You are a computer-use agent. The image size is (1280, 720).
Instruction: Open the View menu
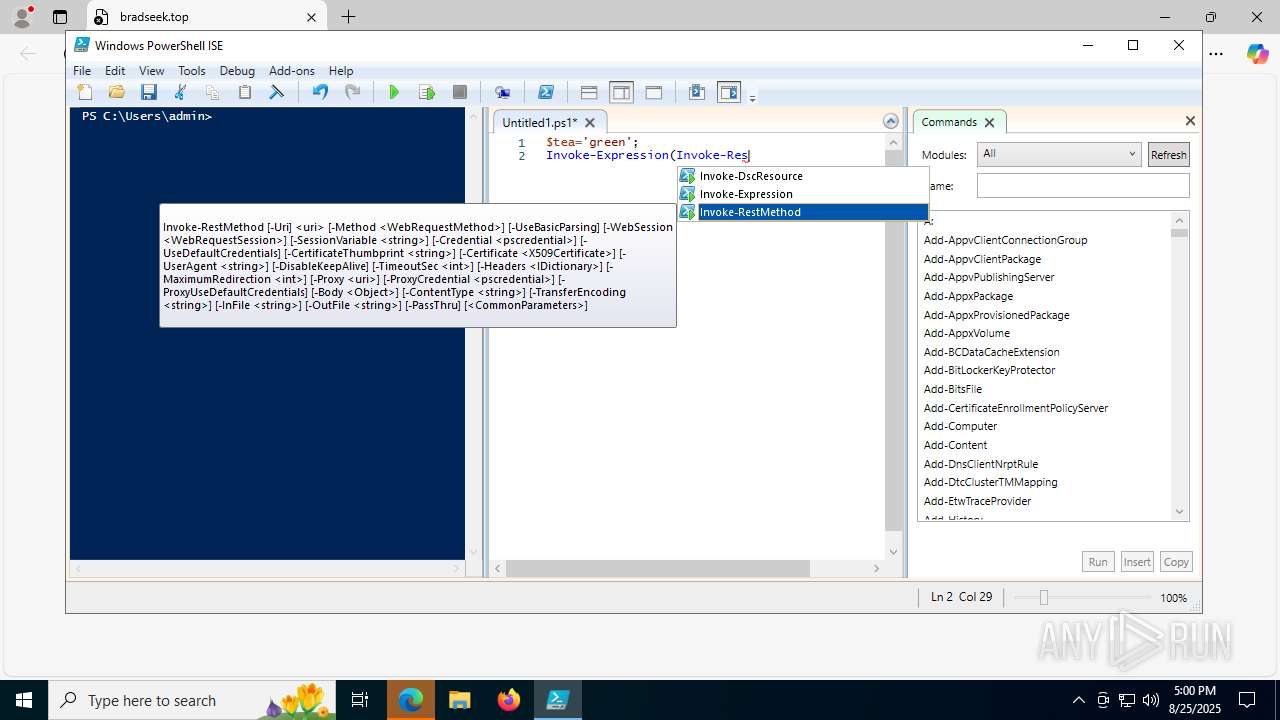(x=152, y=71)
